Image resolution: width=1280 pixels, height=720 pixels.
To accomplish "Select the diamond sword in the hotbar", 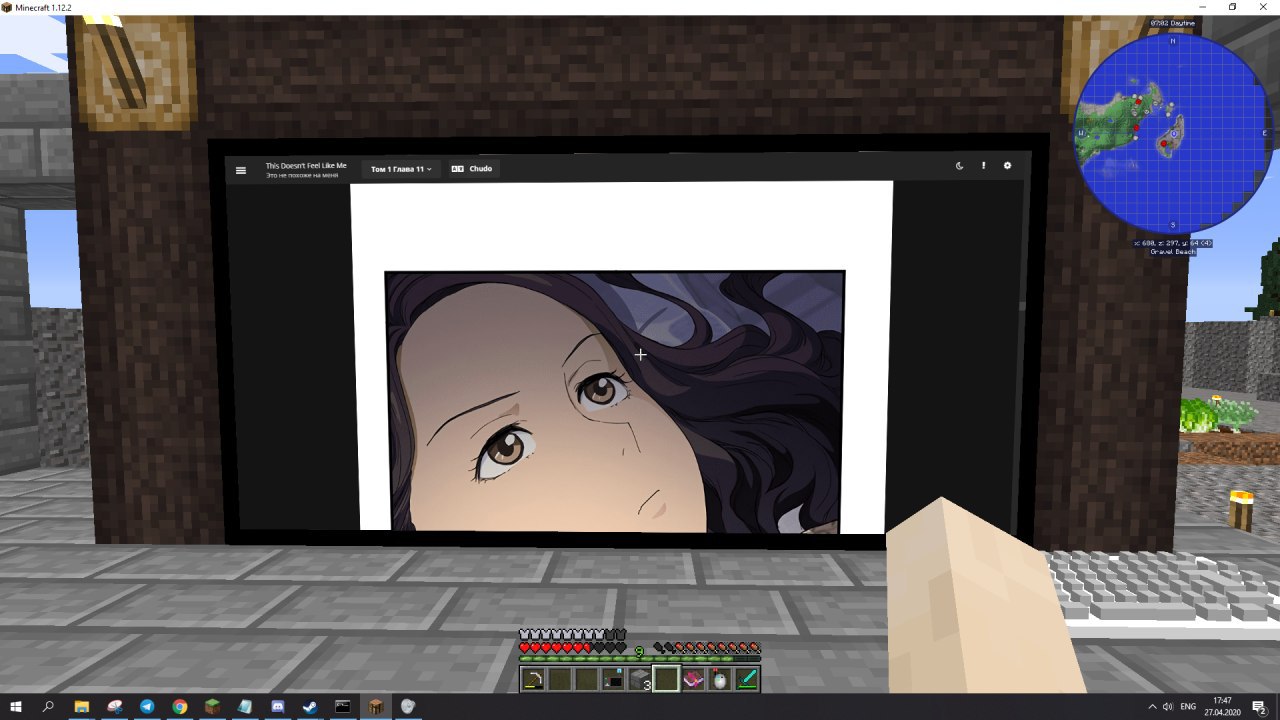I will point(747,680).
